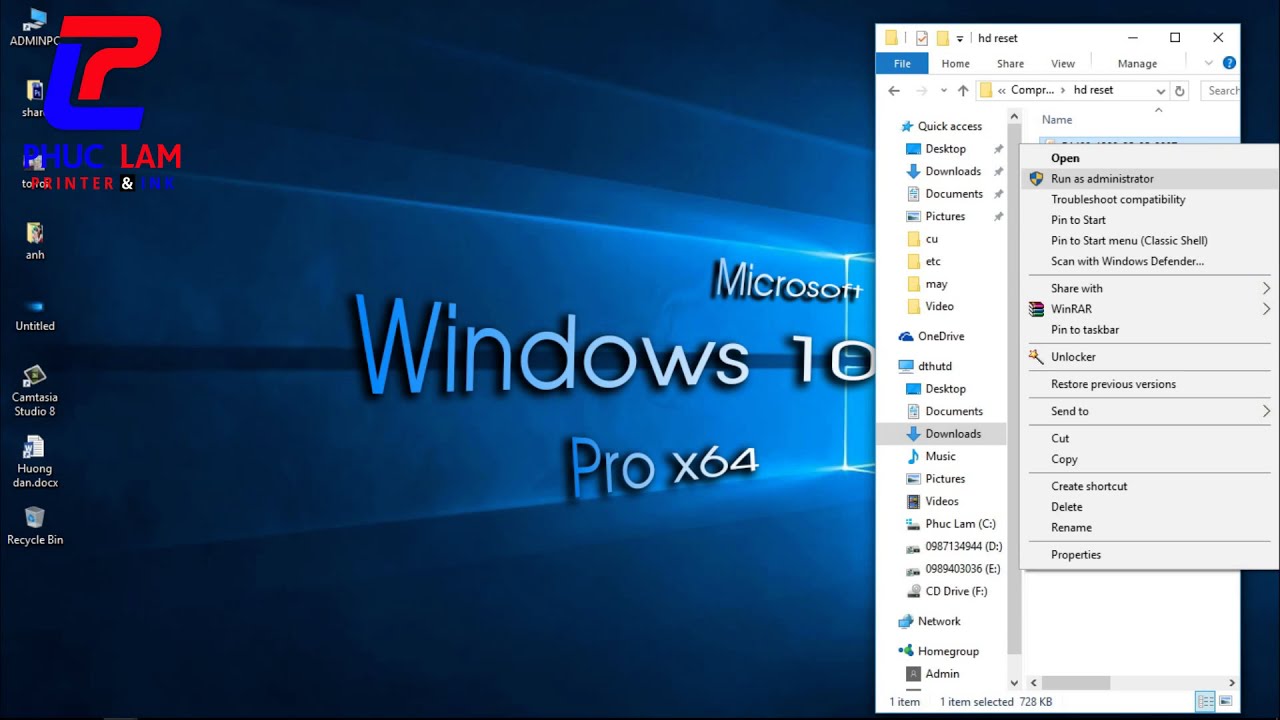Select Admin under Homegroup
The height and width of the screenshot is (720, 1280).
[942, 674]
